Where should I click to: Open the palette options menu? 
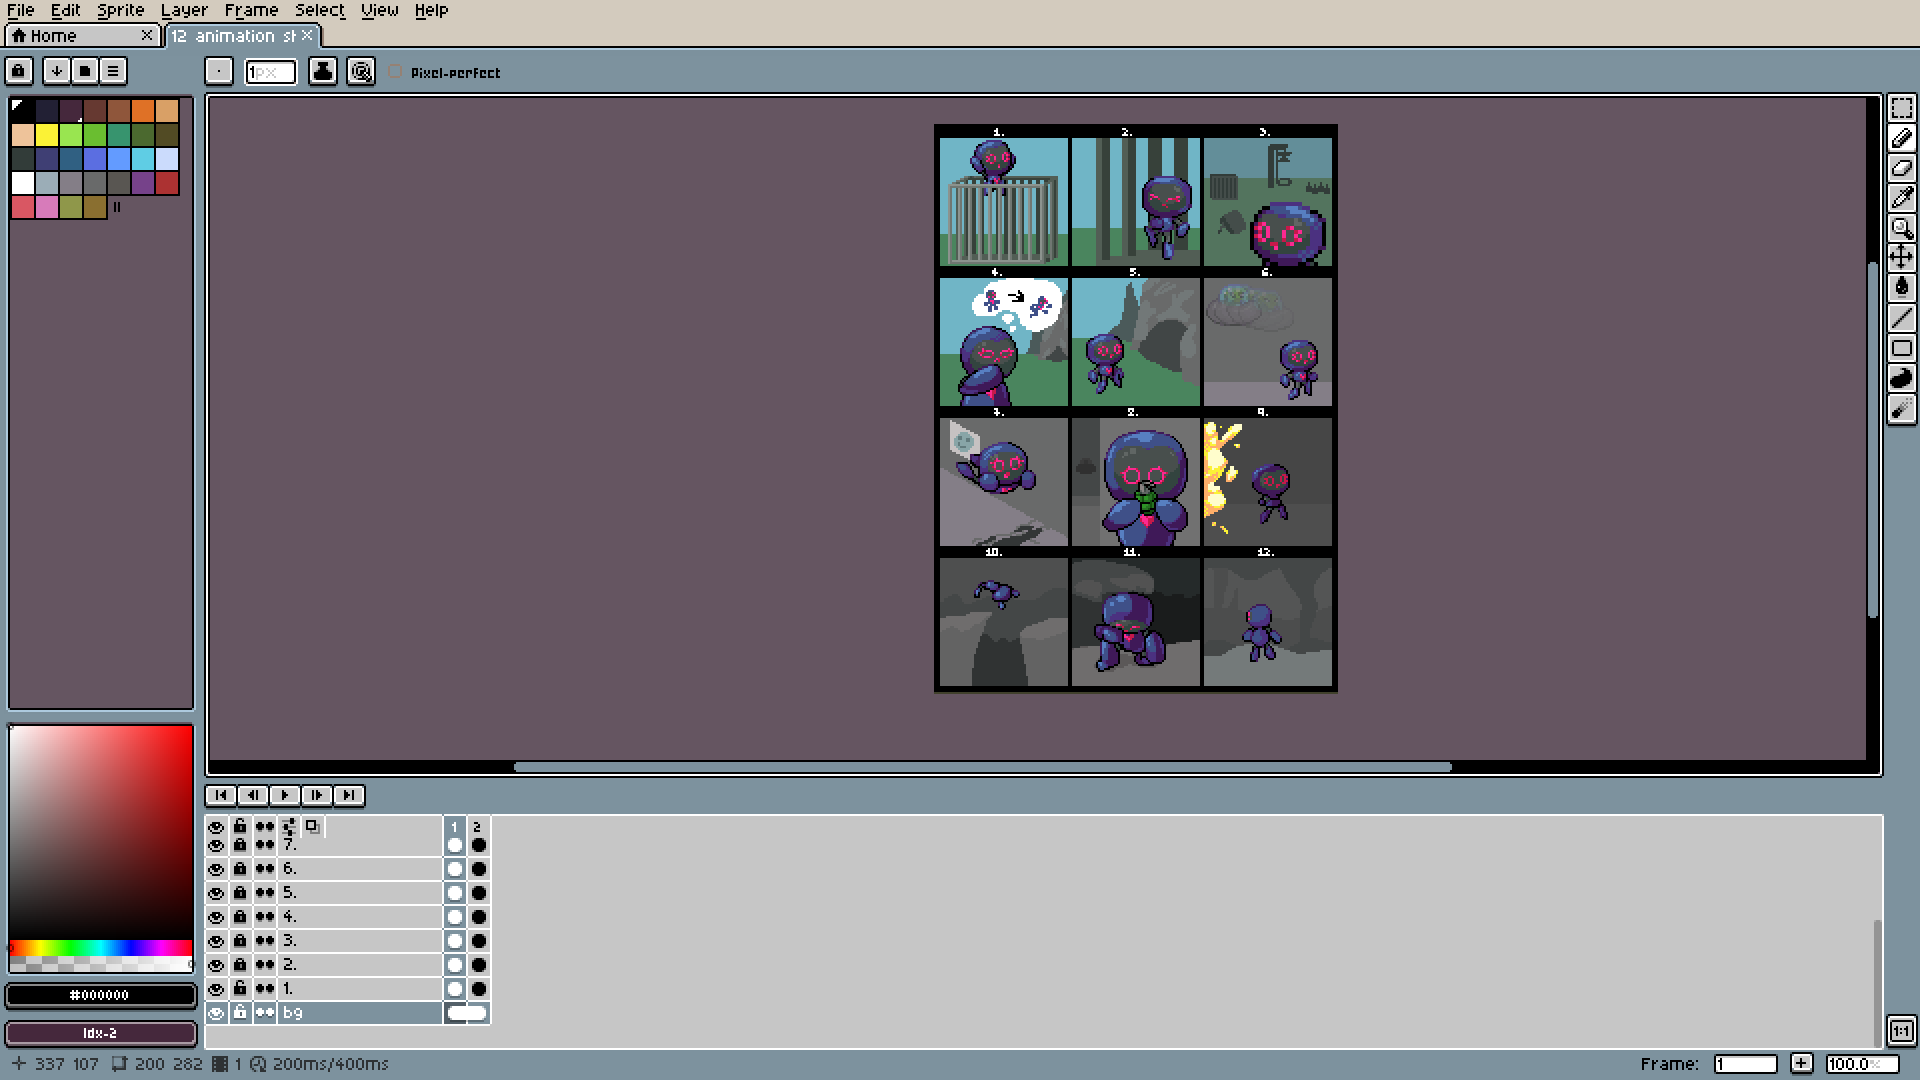(x=113, y=71)
